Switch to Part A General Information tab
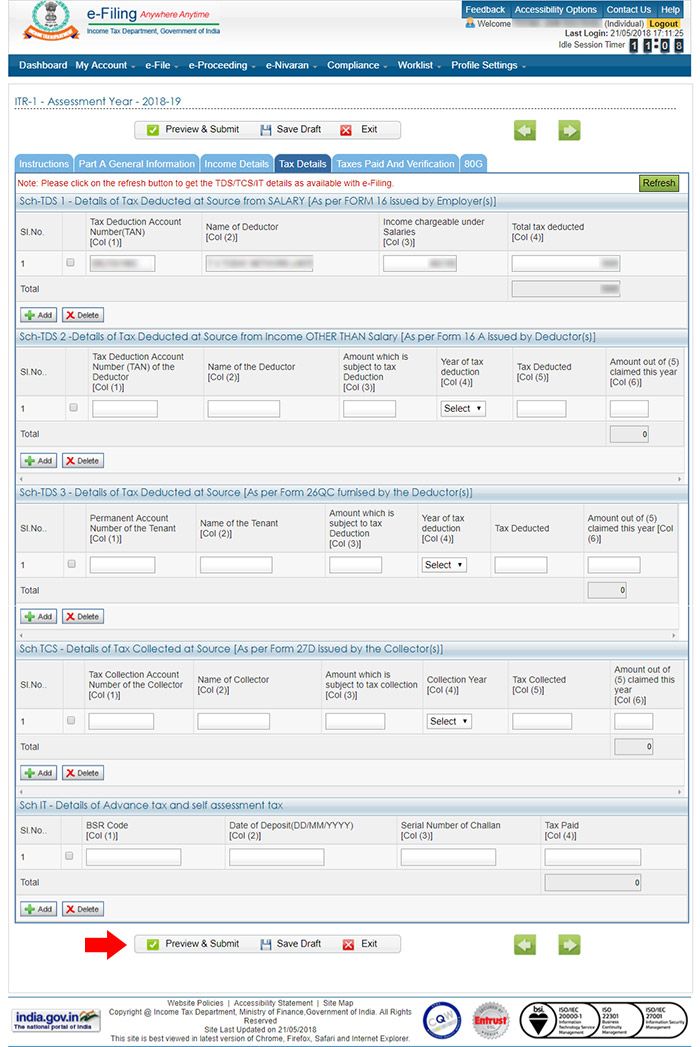This screenshot has height=1047, width=700. click(x=136, y=164)
